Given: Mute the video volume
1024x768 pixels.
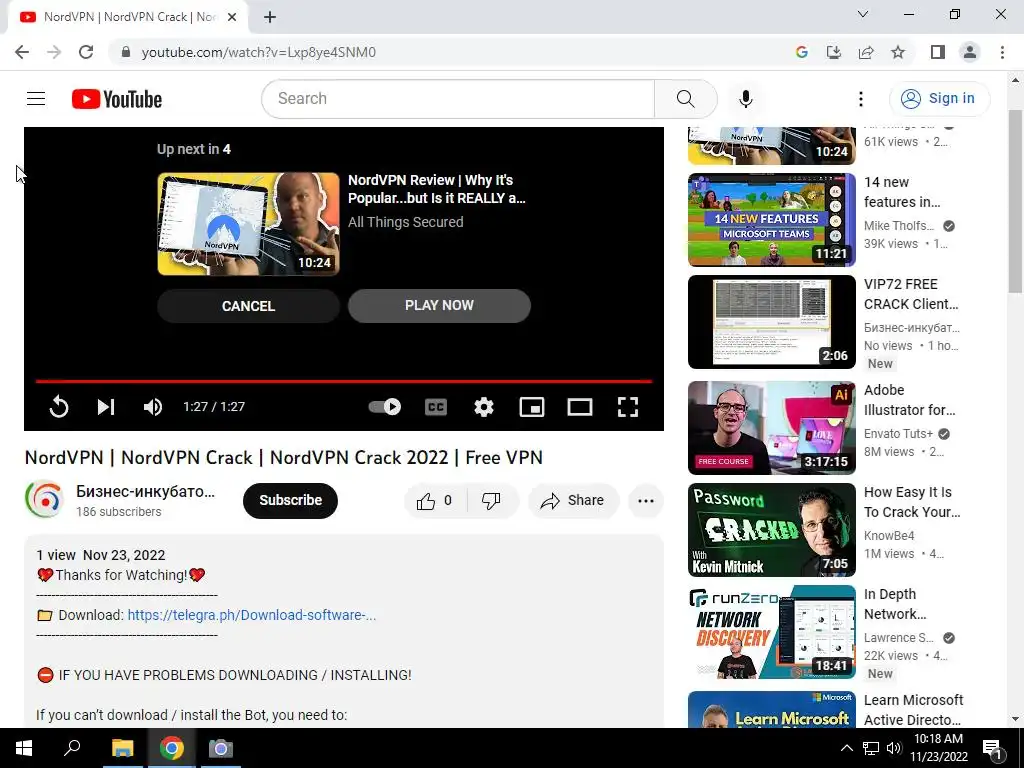Looking at the screenshot, I should point(153,407).
